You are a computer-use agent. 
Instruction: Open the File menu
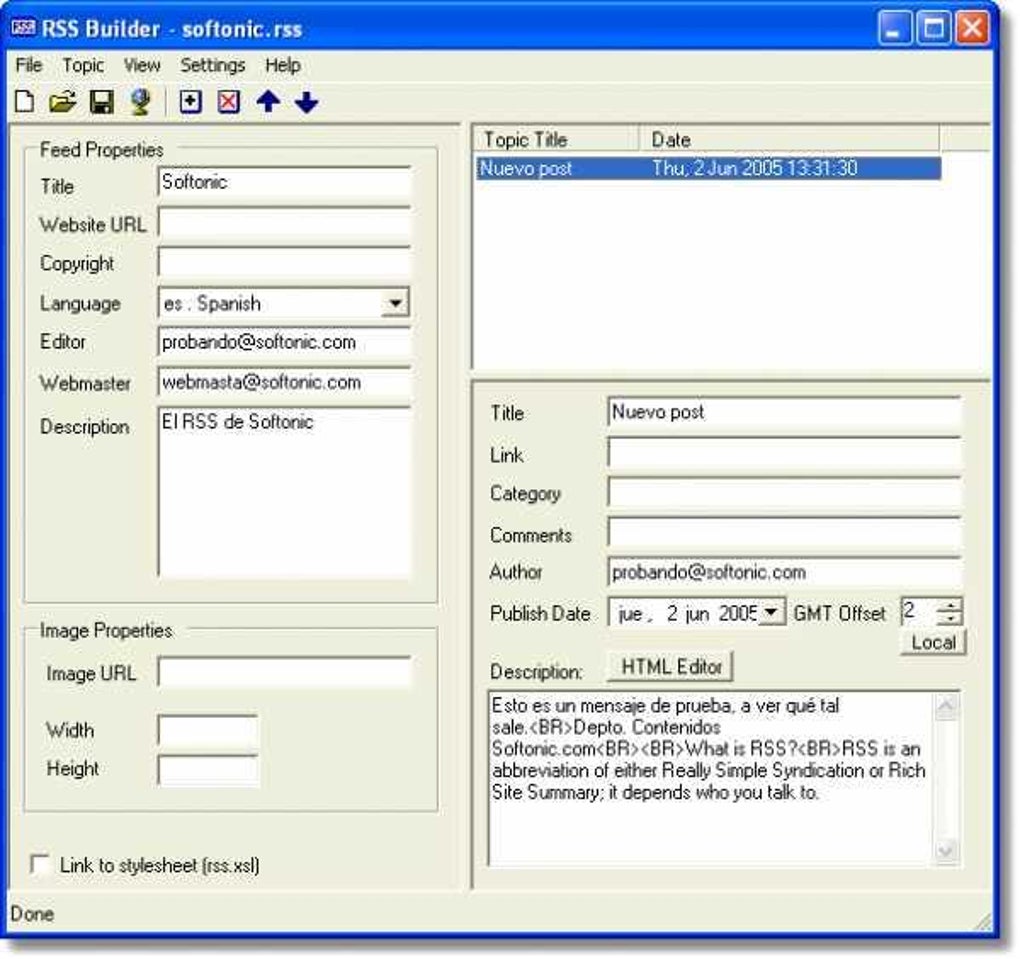click(x=29, y=65)
